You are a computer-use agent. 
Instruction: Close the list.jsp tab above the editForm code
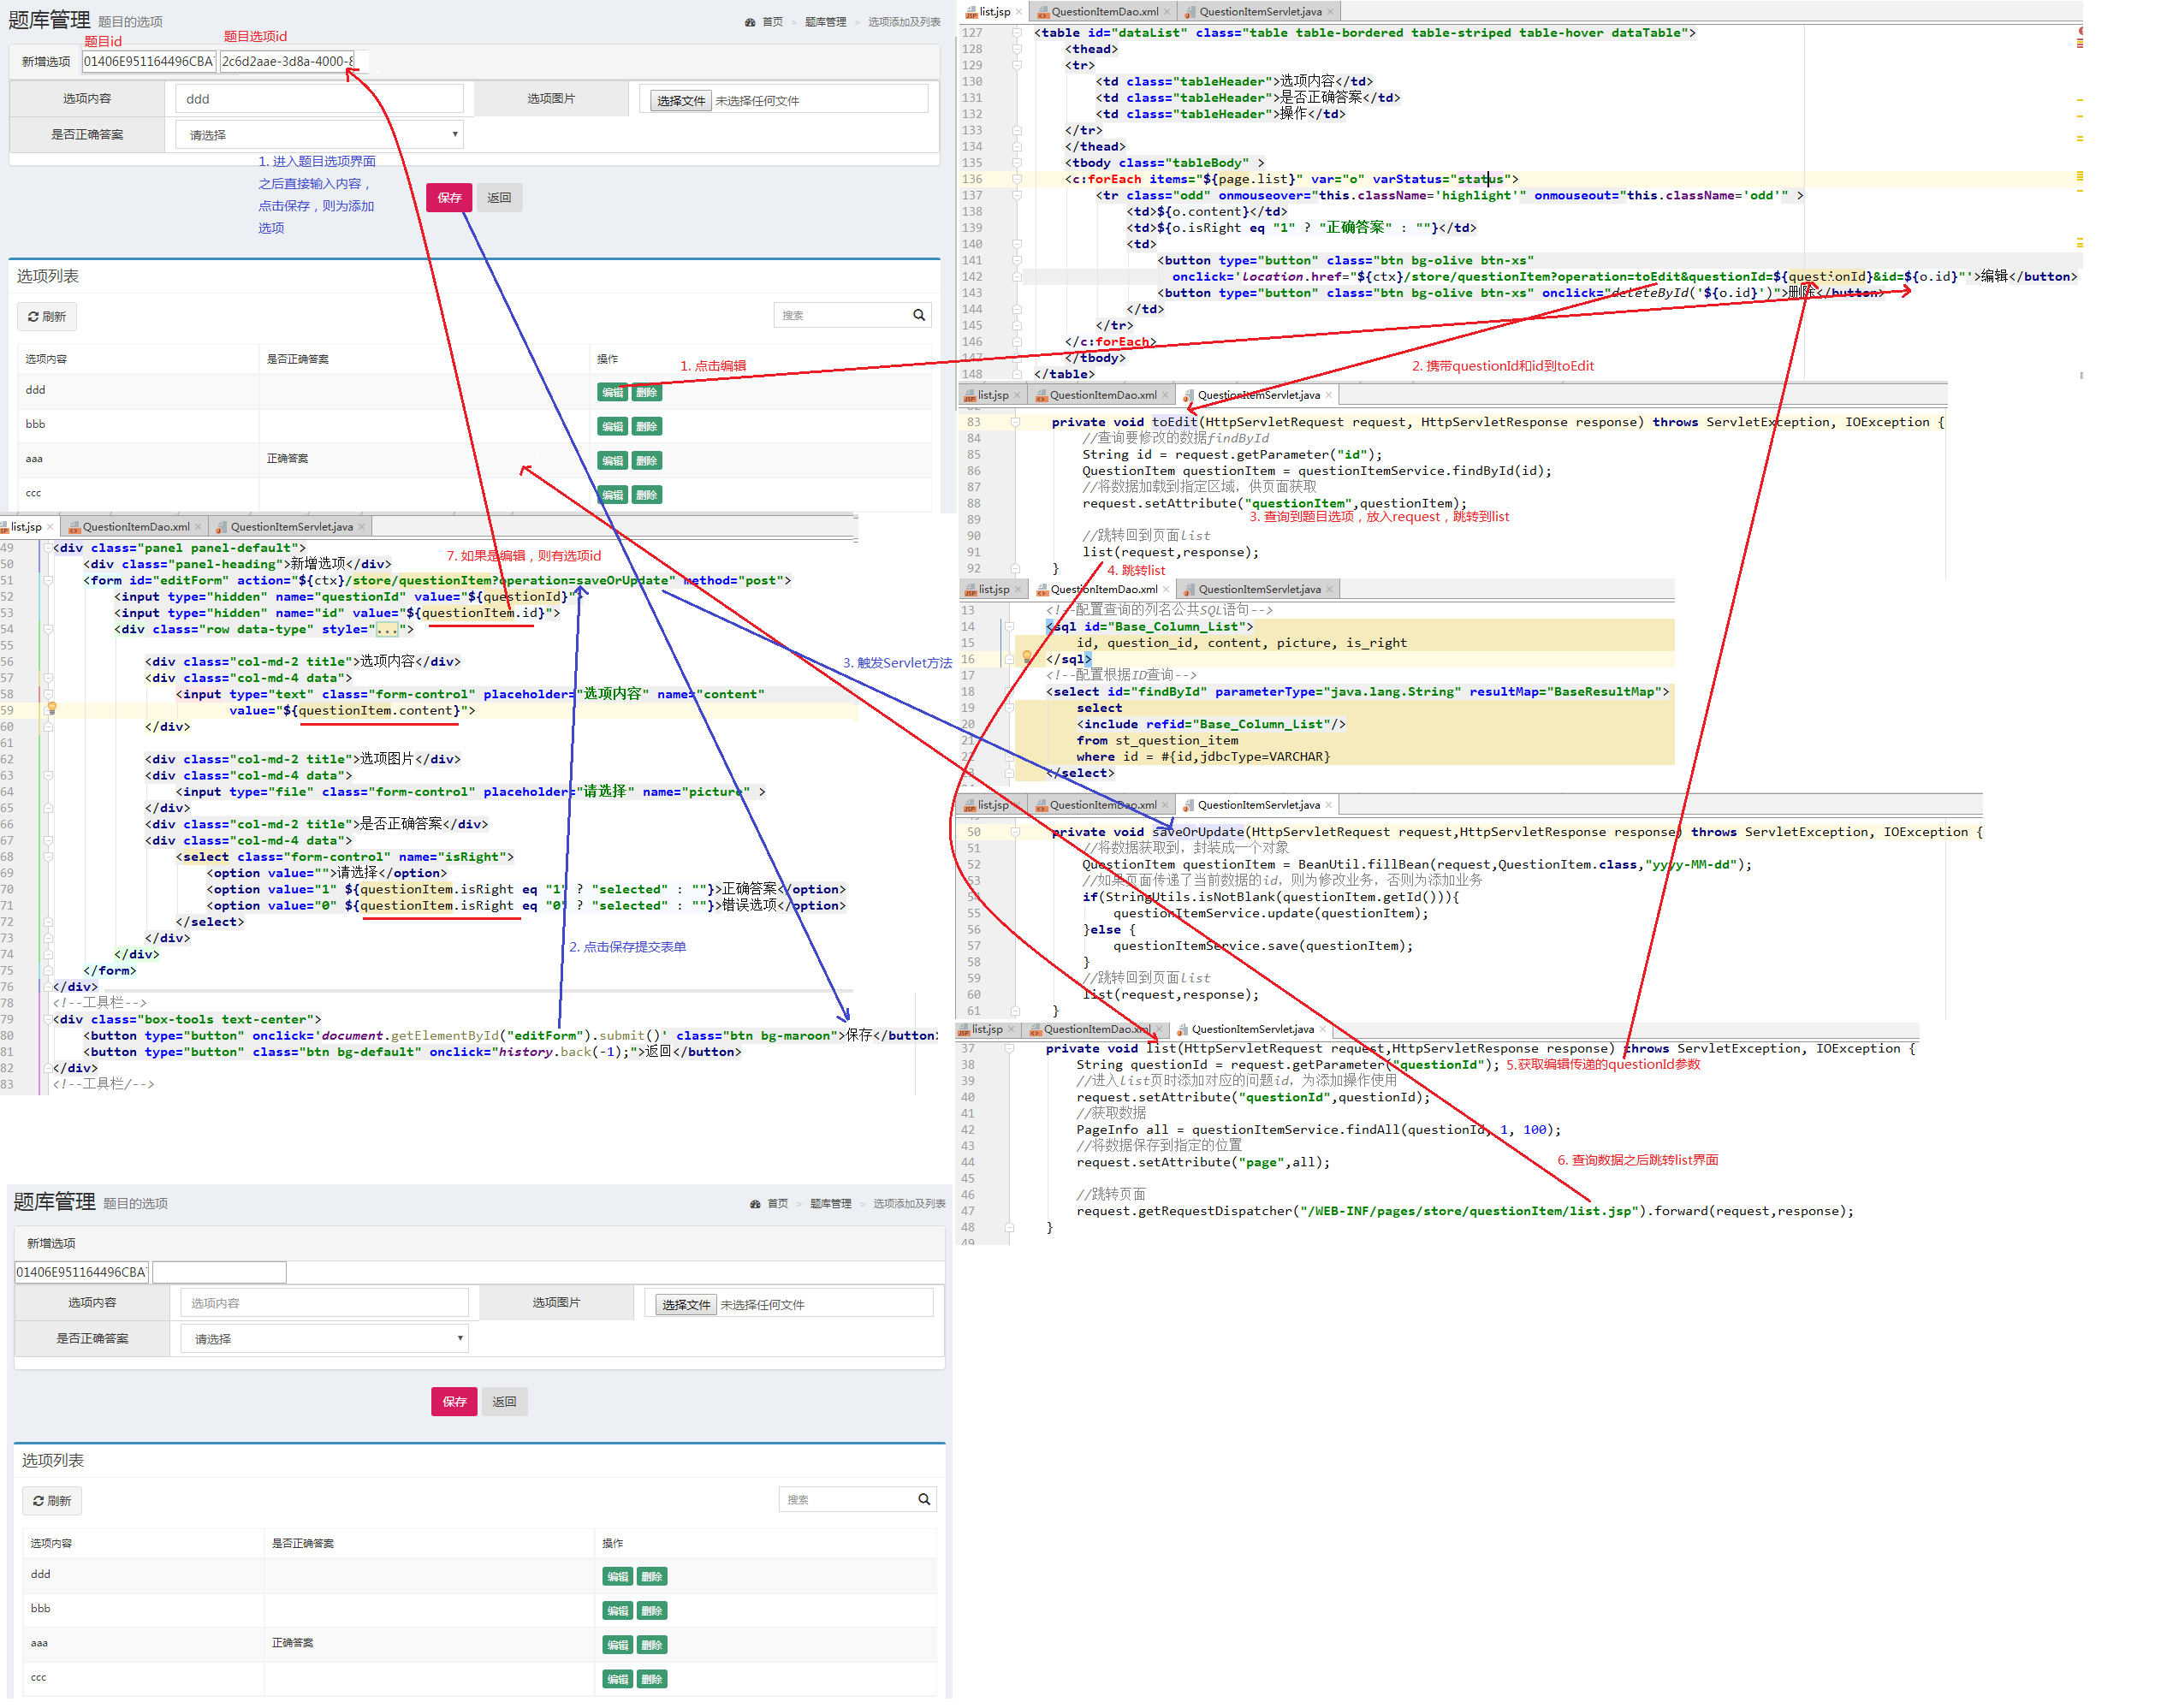coord(50,527)
